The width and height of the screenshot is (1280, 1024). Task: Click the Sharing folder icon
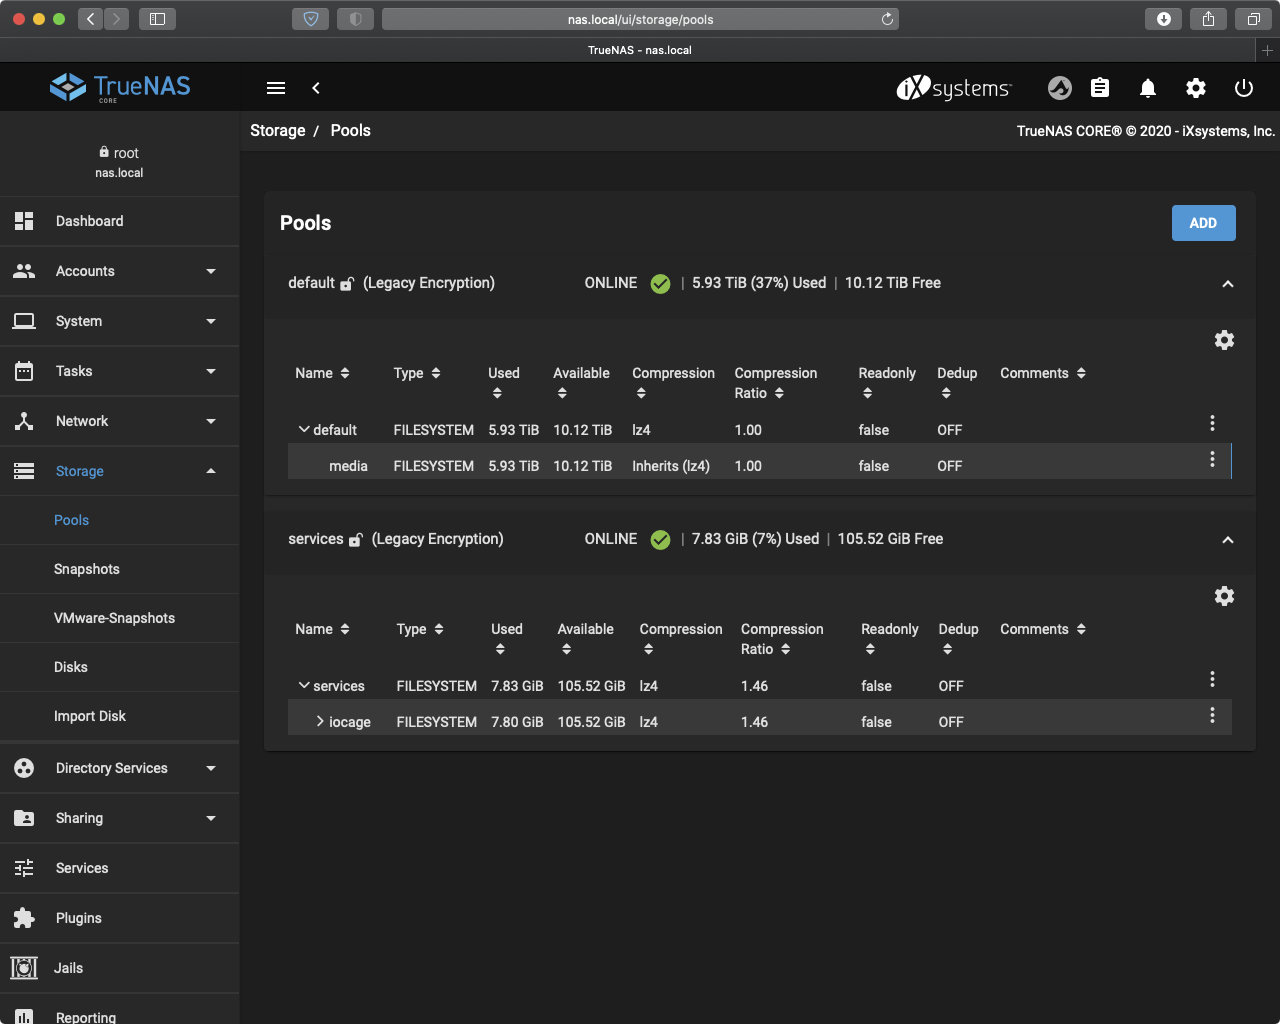pyautogui.click(x=24, y=818)
